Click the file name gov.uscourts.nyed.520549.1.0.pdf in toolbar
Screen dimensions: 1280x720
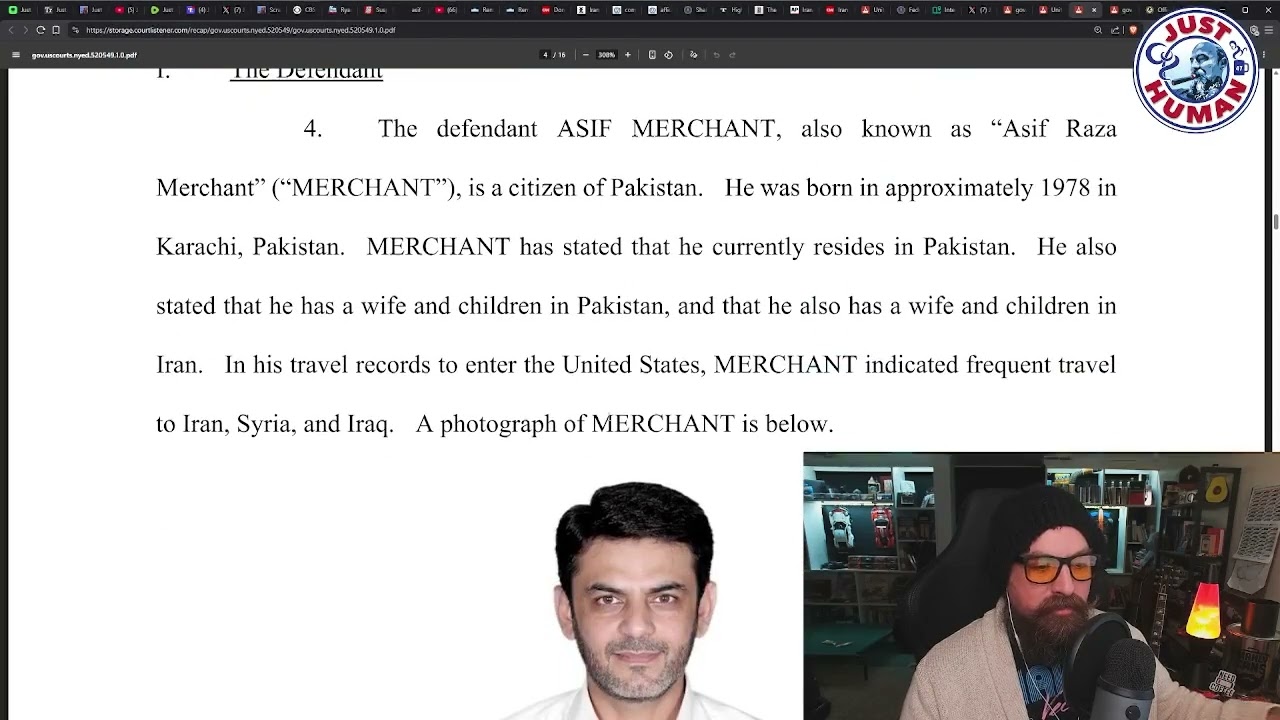coord(84,55)
